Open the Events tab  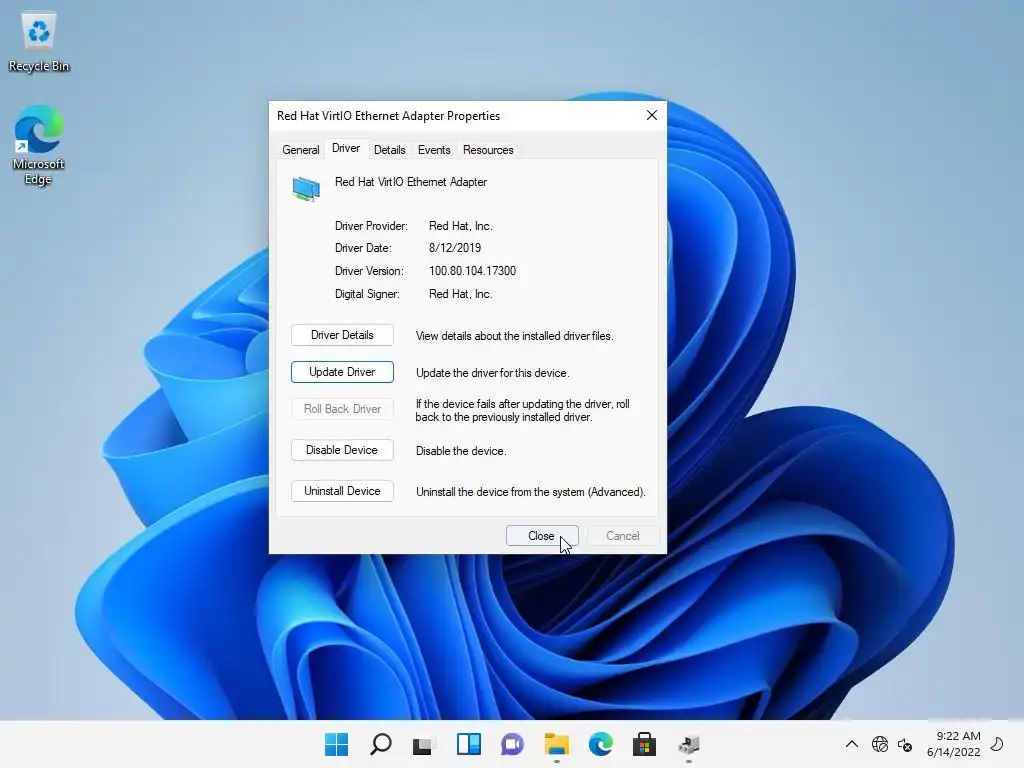click(434, 150)
